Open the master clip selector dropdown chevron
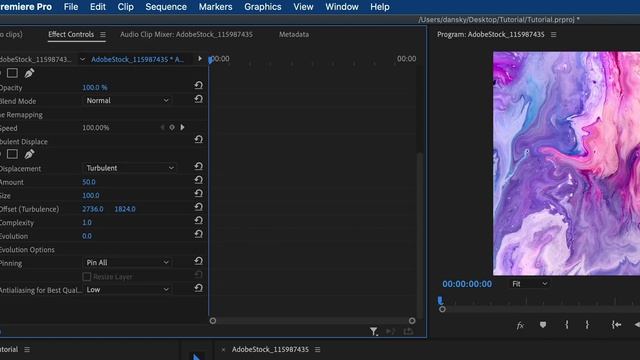The height and width of the screenshot is (360, 640). click(82, 59)
